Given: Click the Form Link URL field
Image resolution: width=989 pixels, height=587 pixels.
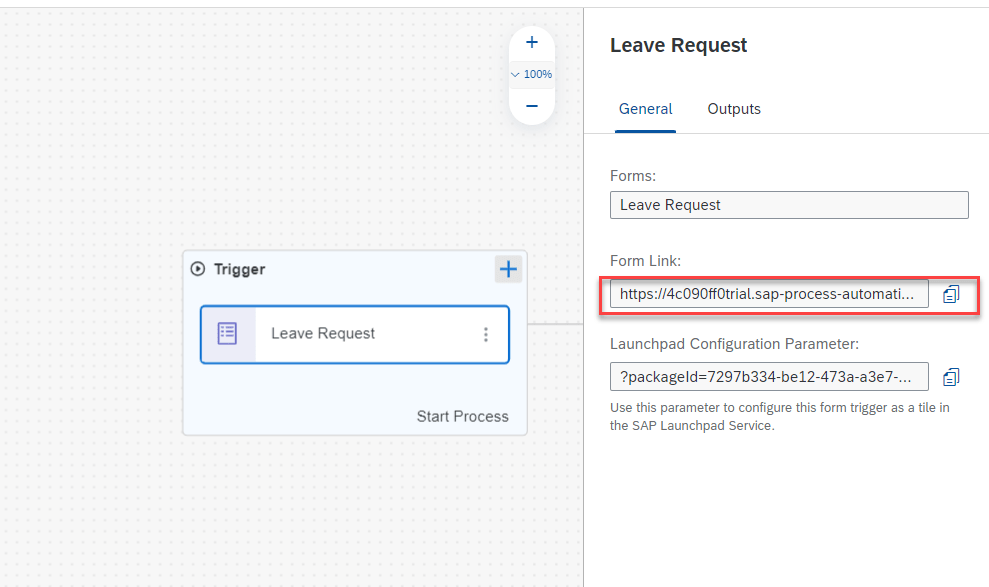Looking at the screenshot, I should click(x=768, y=294).
